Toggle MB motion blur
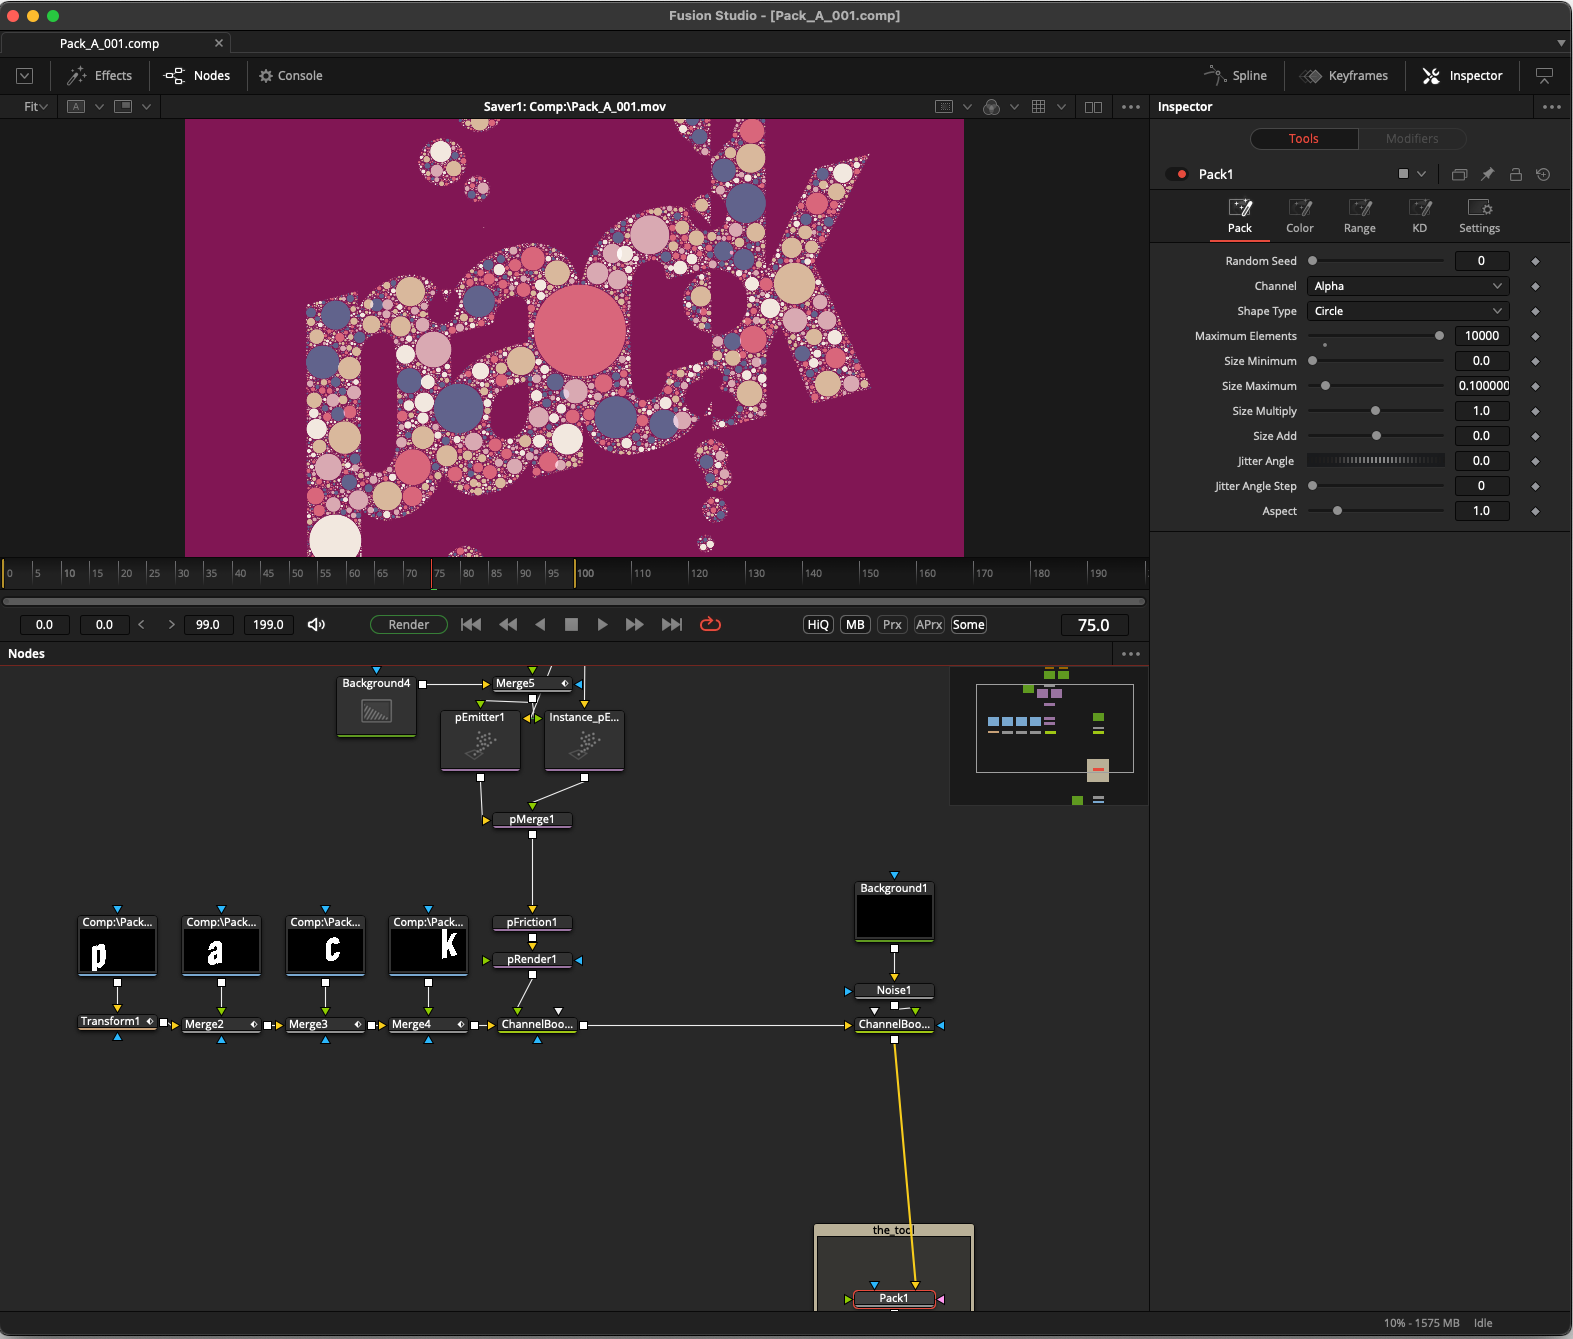 pos(855,625)
